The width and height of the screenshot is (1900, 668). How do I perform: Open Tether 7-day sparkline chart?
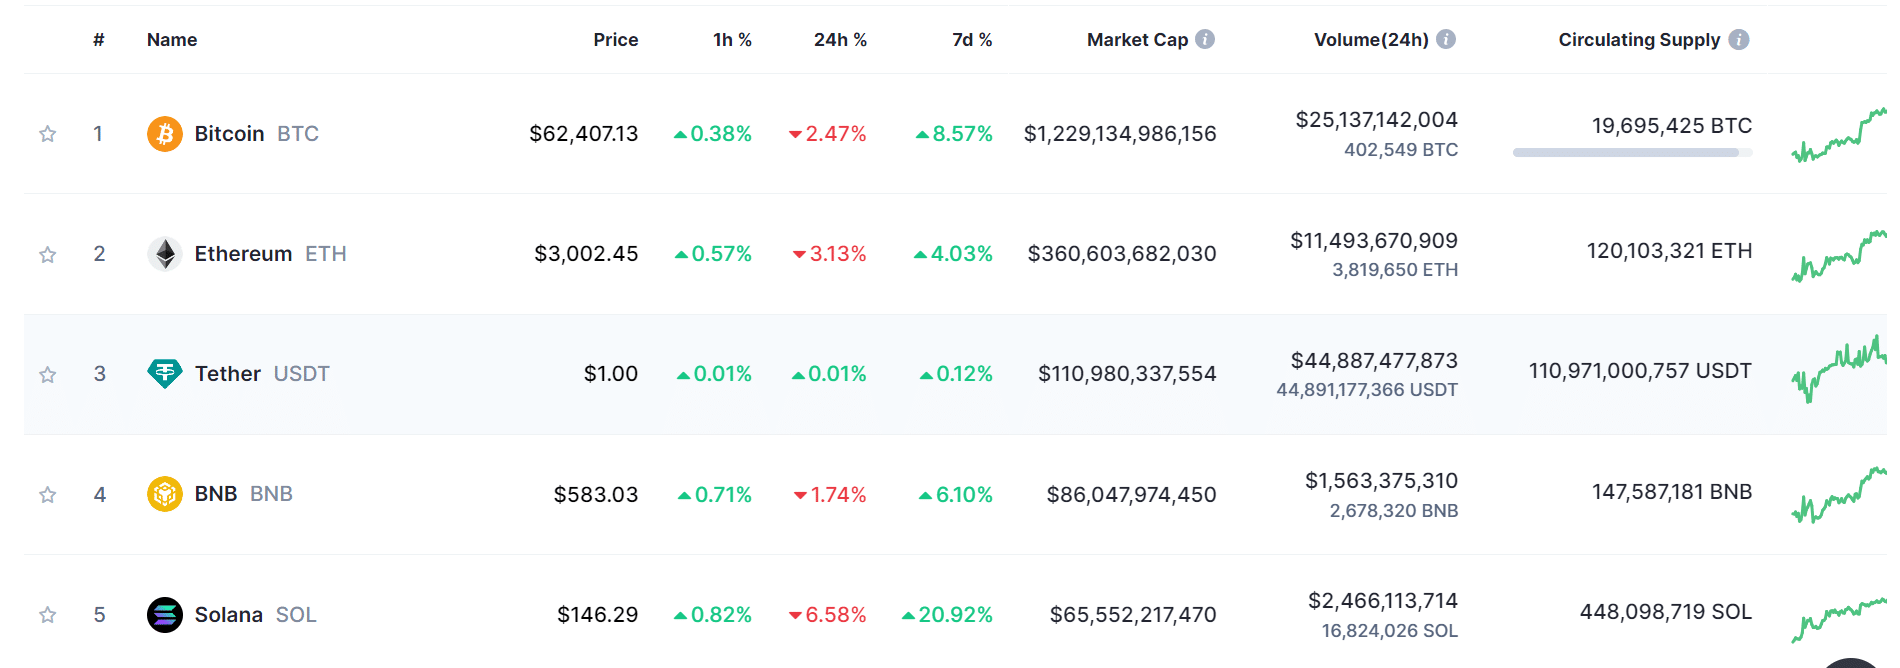[1839, 370]
